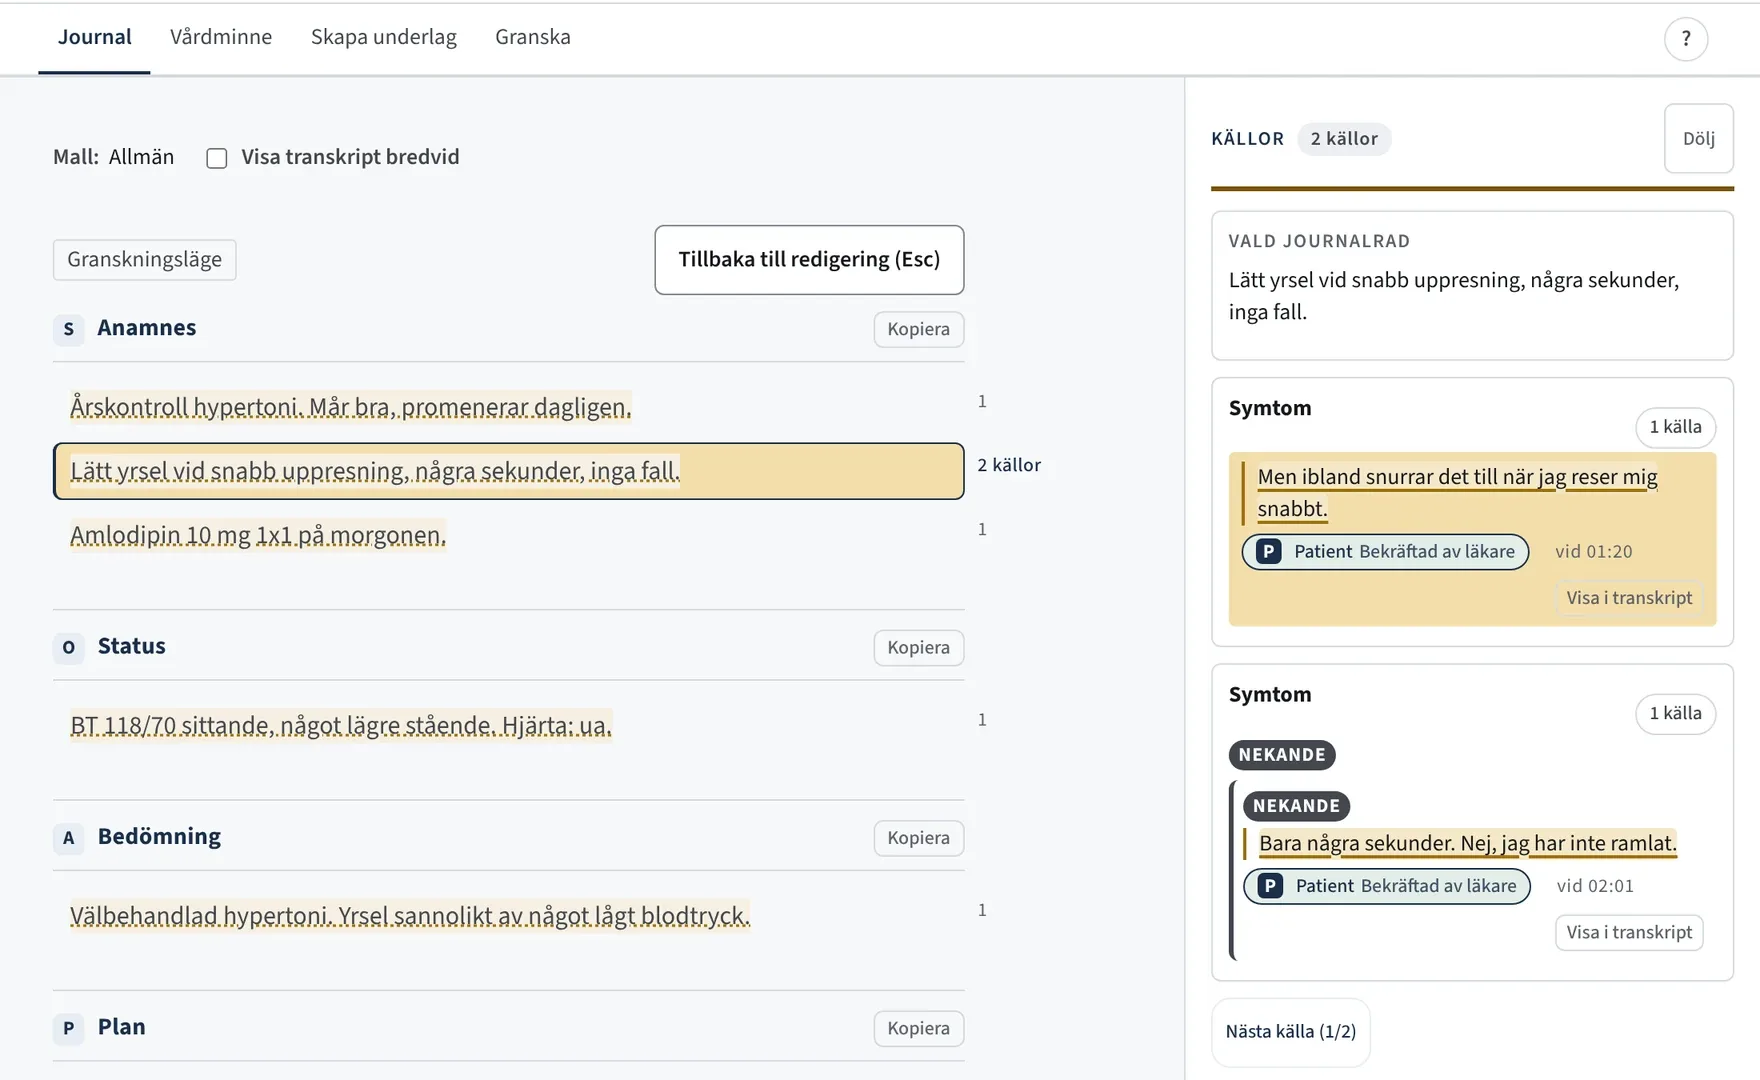This screenshot has height=1080, width=1760.
Task: Click the quote Bara några sekunder
Action: pyautogui.click(x=1467, y=843)
